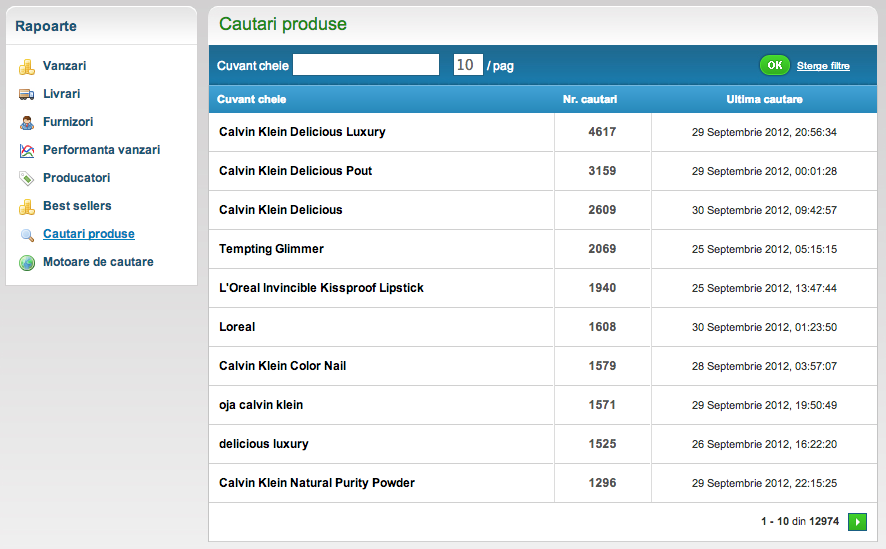Click date 30 Septembrie 2012, 09:42:57
886x549 pixels.
(x=765, y=210)
